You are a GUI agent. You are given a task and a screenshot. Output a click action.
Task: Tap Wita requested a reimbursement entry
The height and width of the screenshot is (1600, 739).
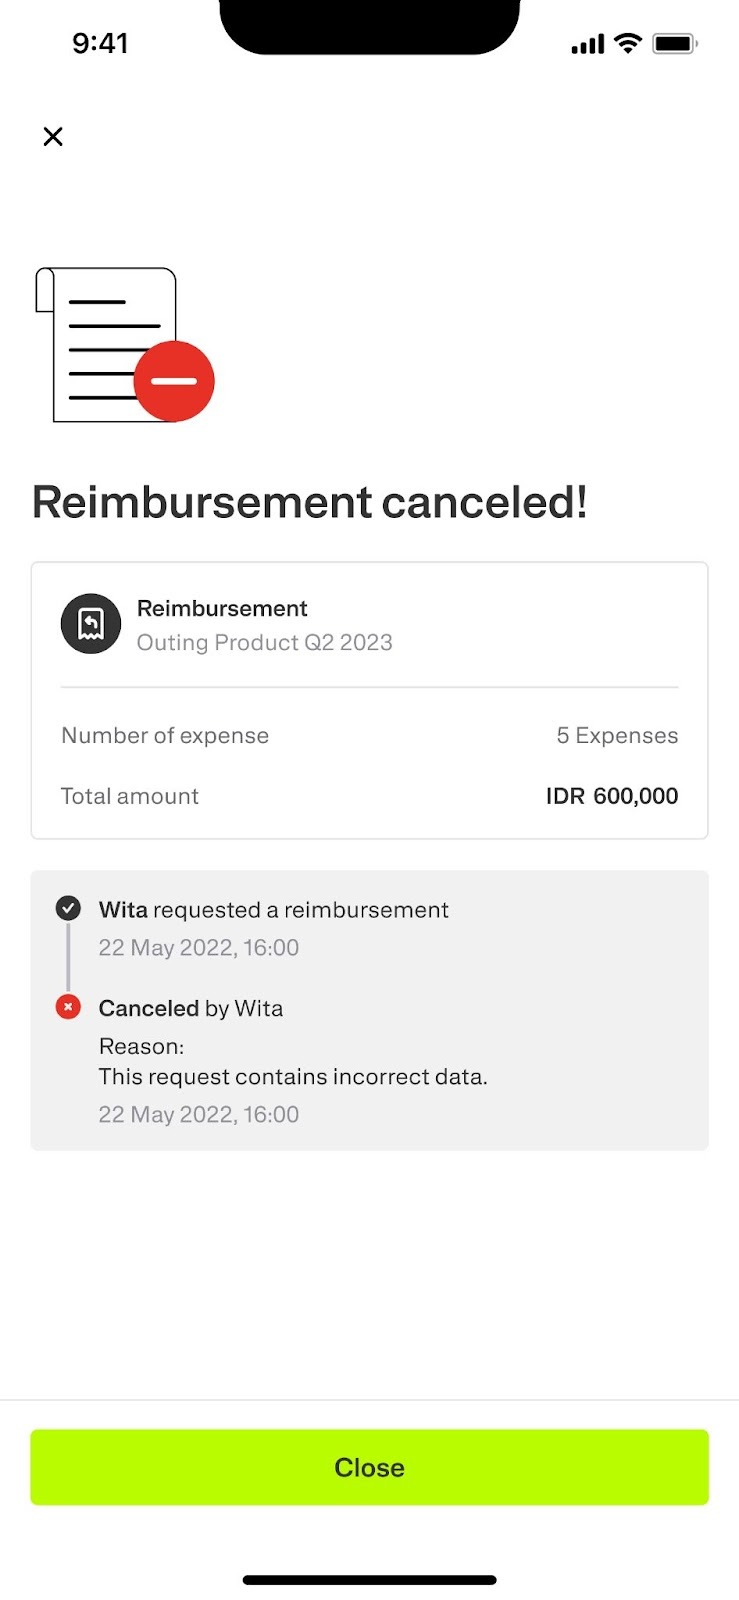[273, 909]
